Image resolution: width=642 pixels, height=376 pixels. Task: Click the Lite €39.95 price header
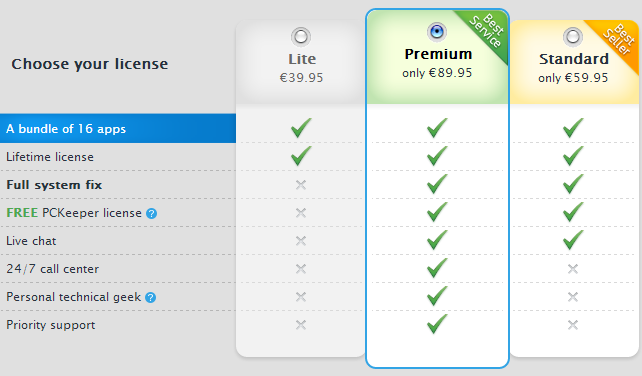(x=301, y=68)
